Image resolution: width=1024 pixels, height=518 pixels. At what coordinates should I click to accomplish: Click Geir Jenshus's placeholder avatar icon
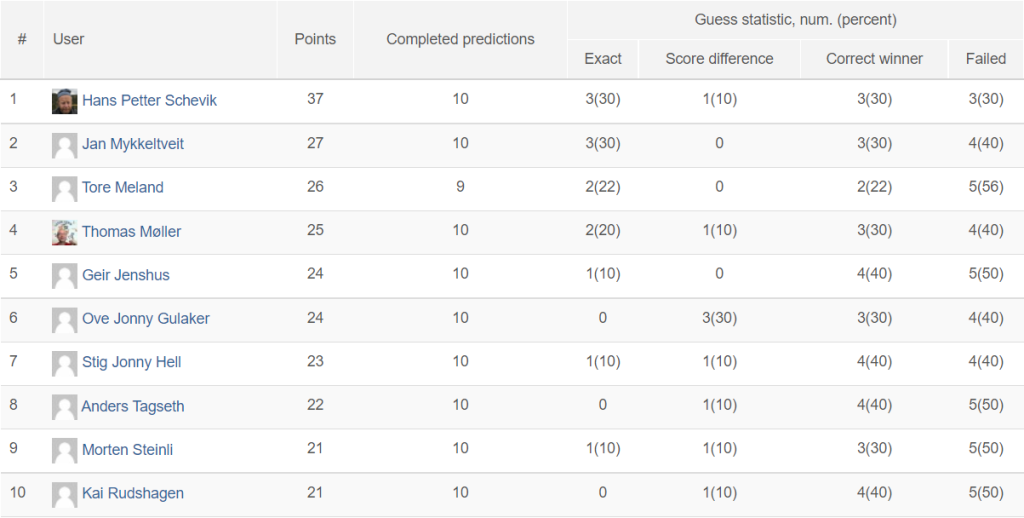[x=65, y=276]
